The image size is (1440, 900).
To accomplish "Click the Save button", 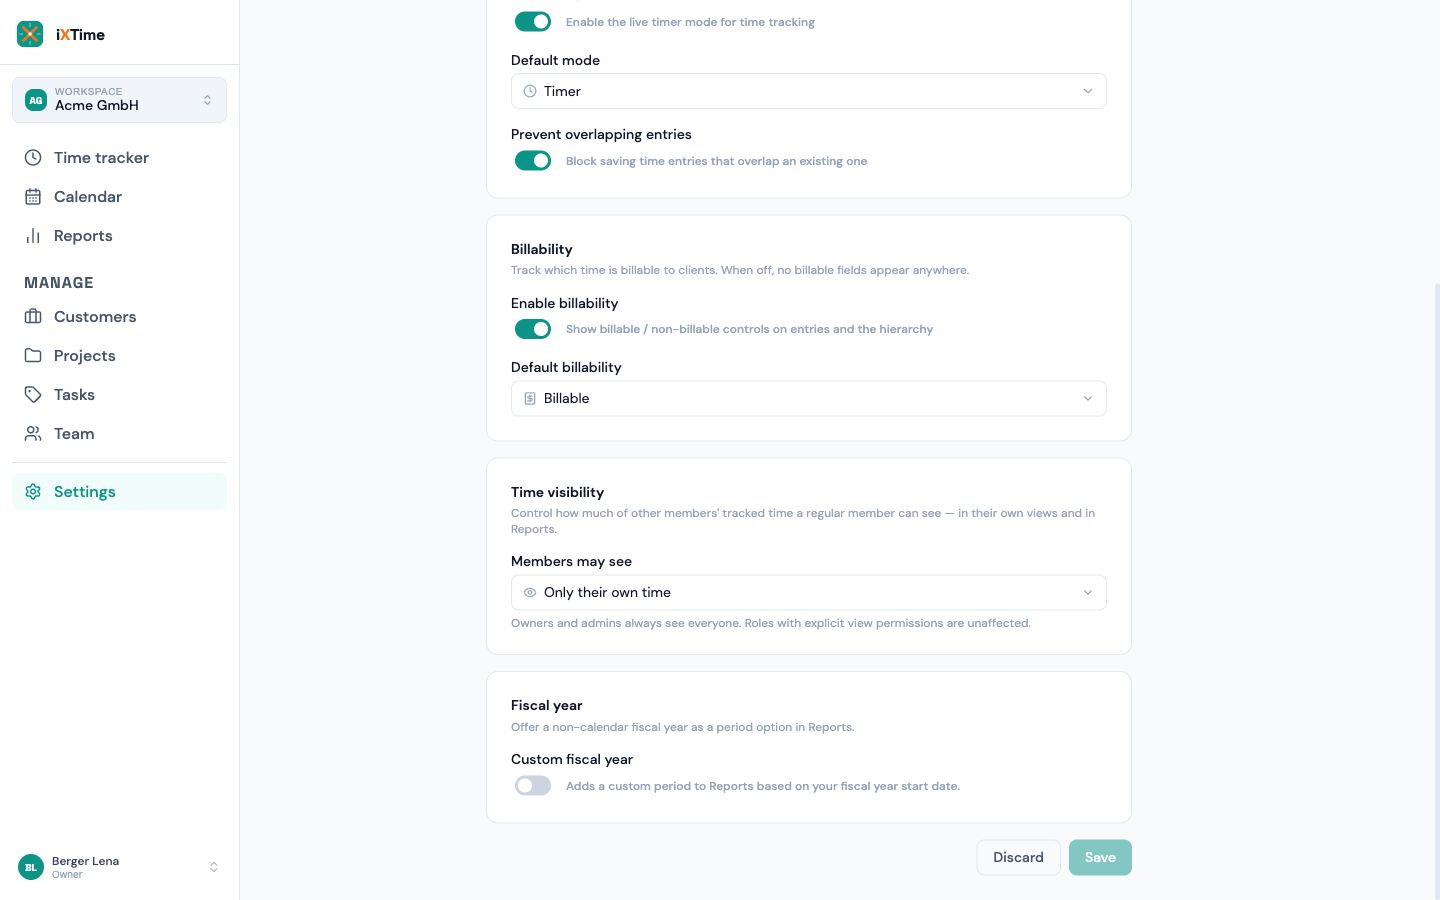I will pos(1100,858).
